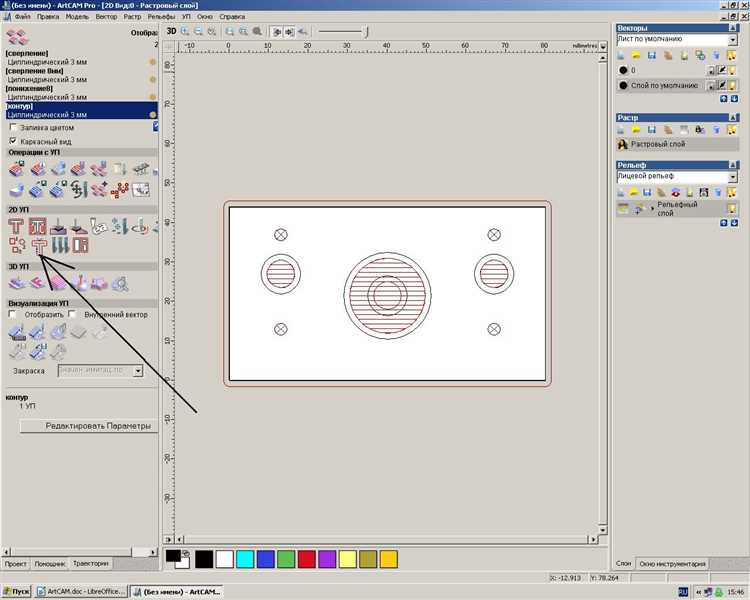This screenshot has height=600, width=750.
Task: Open the pink tiles icon at panel top
Action: (x=17, y=37)
